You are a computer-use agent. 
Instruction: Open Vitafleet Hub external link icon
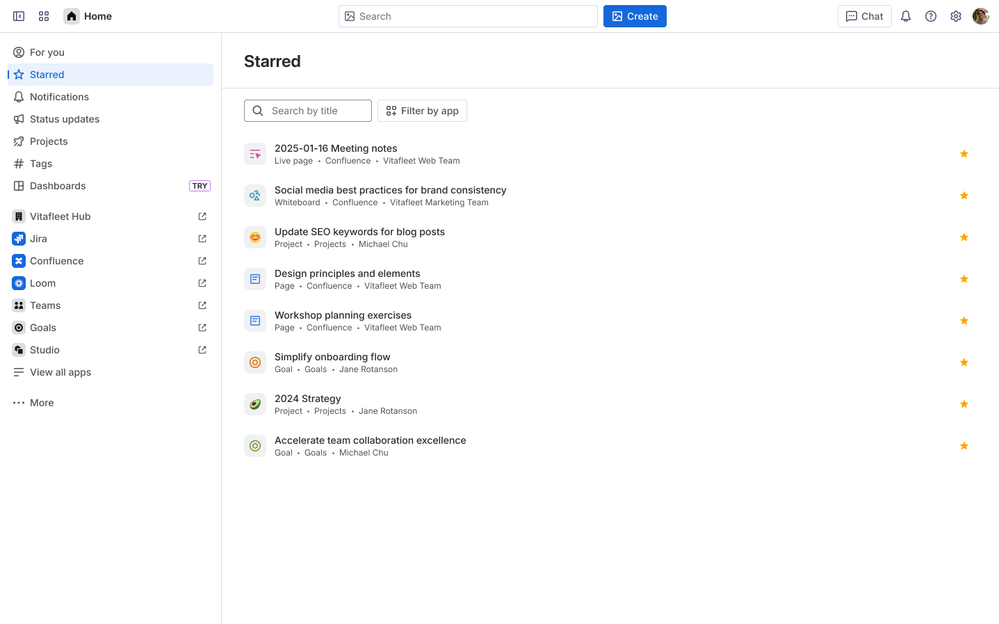click(202, 217)
